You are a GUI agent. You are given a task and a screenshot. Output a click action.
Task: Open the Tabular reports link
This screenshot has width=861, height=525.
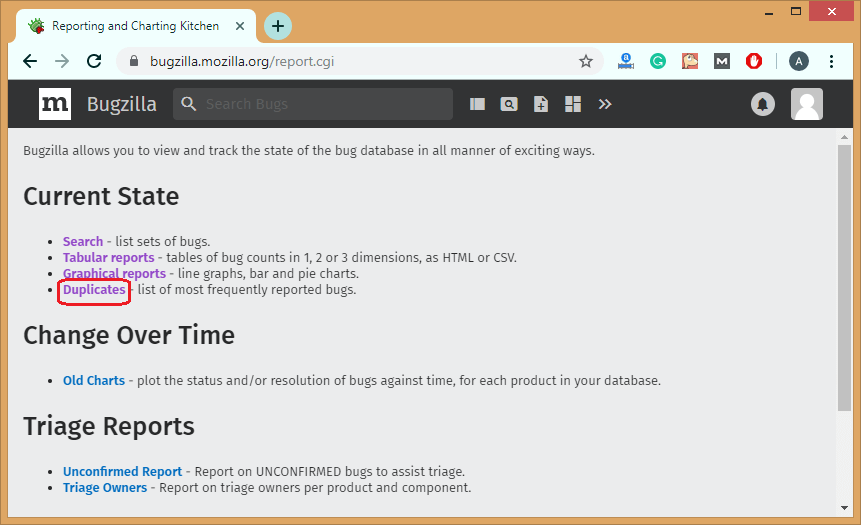109,258
